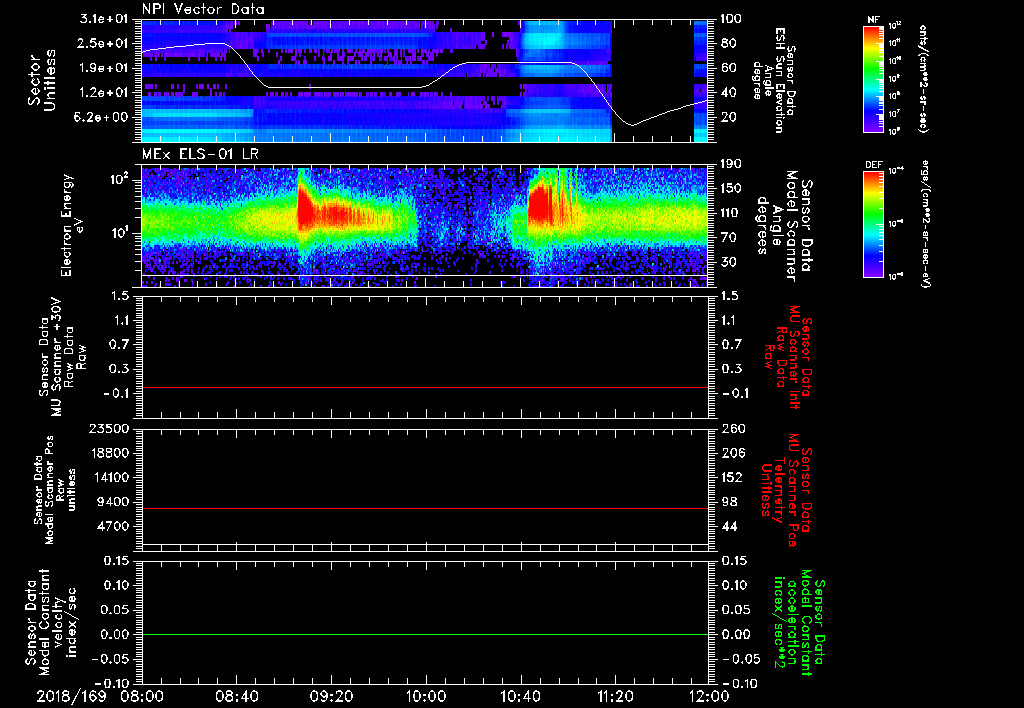Click the '2018/169' date label
Image resolution: width=1024 pixels, height=708 pixels.
(x=71, y=697)
